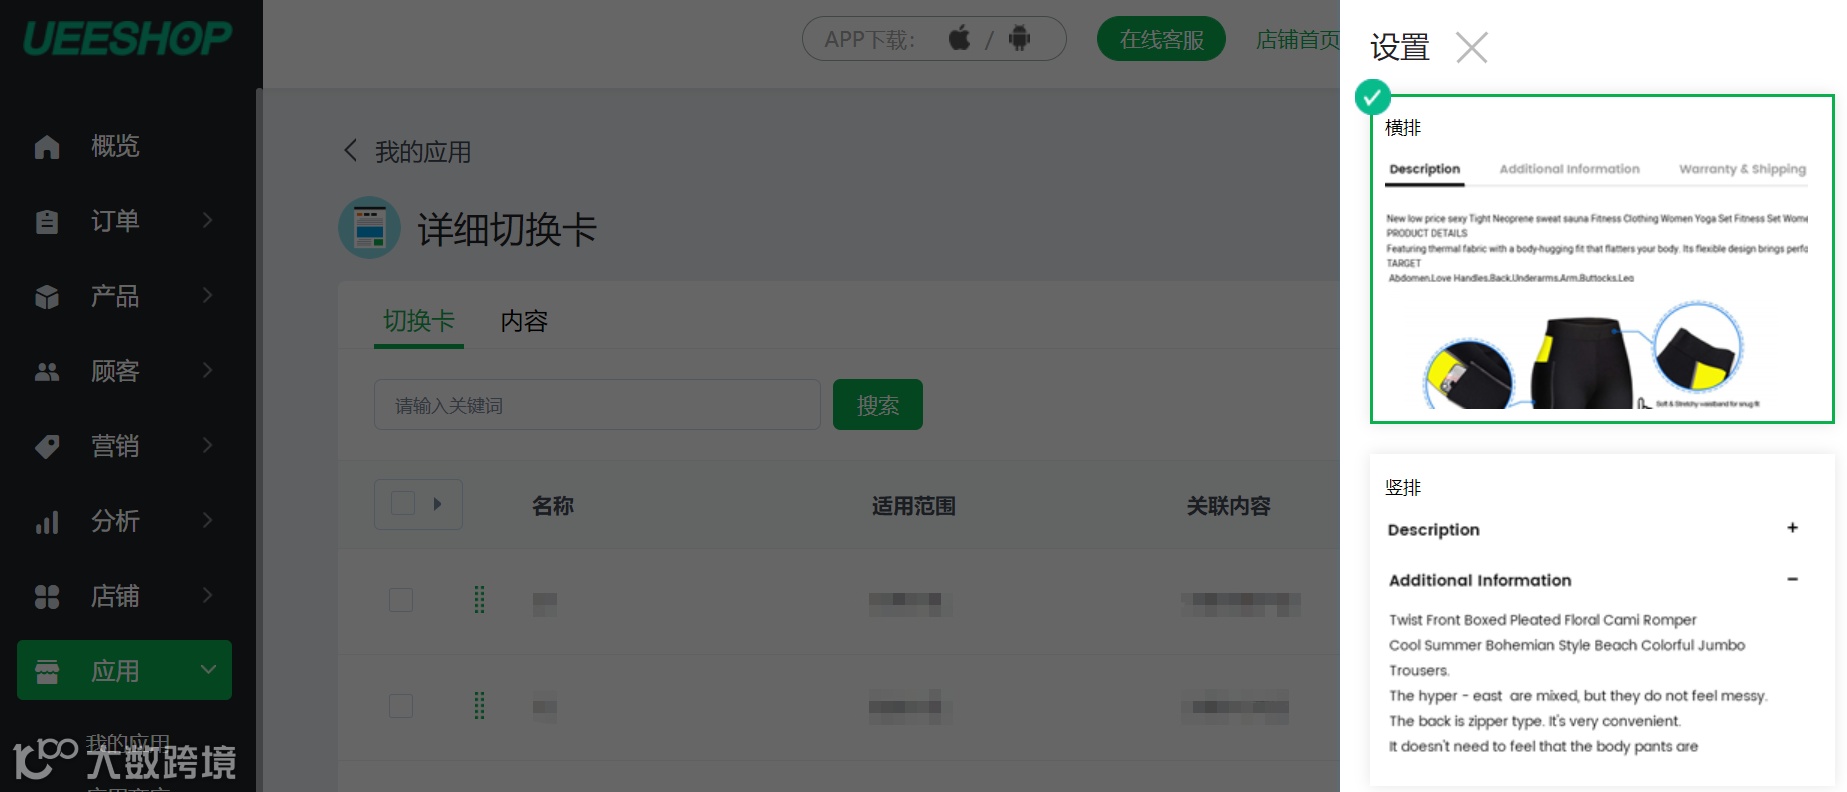
Task: Collapse the Additional Information section minus icon
Action: 1793,579
